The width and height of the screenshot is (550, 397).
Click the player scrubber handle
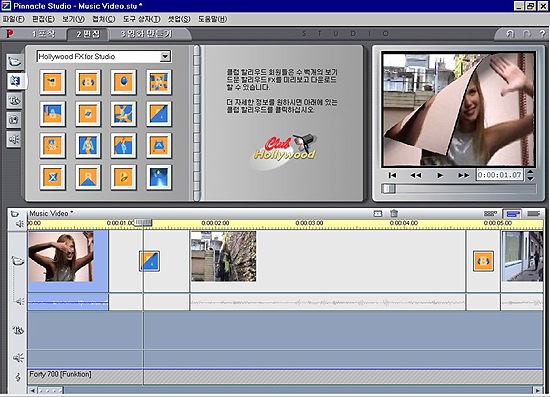pyautogui.click(x=388, y=189)
